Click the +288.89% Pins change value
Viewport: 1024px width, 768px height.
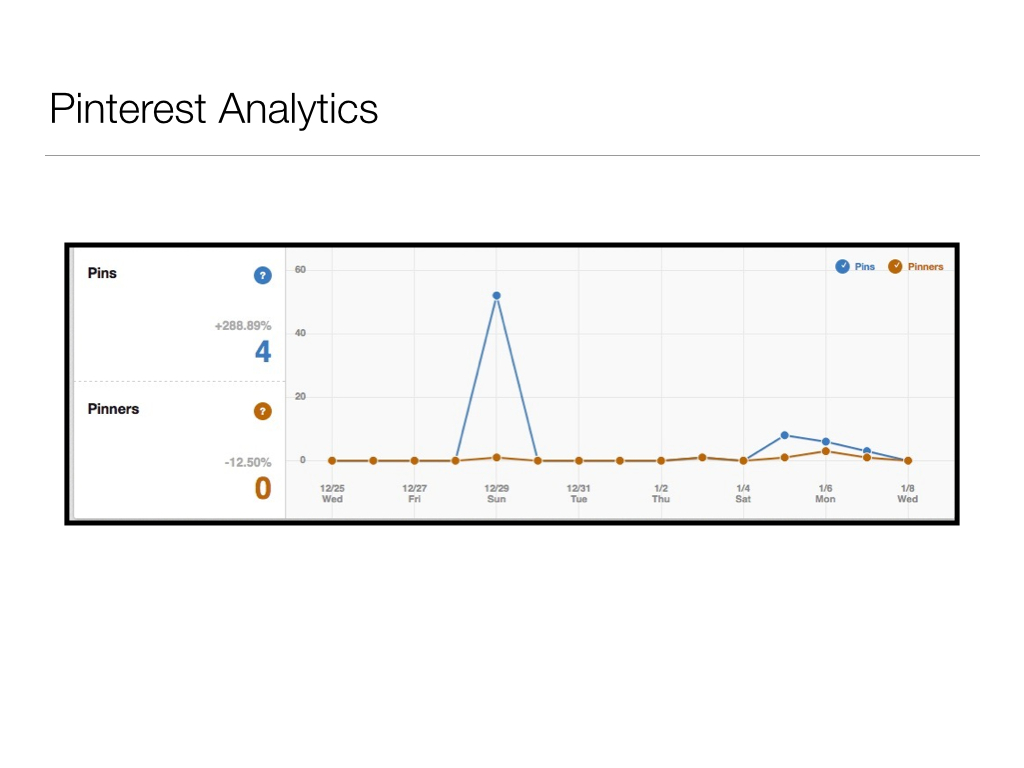[242, 327]
